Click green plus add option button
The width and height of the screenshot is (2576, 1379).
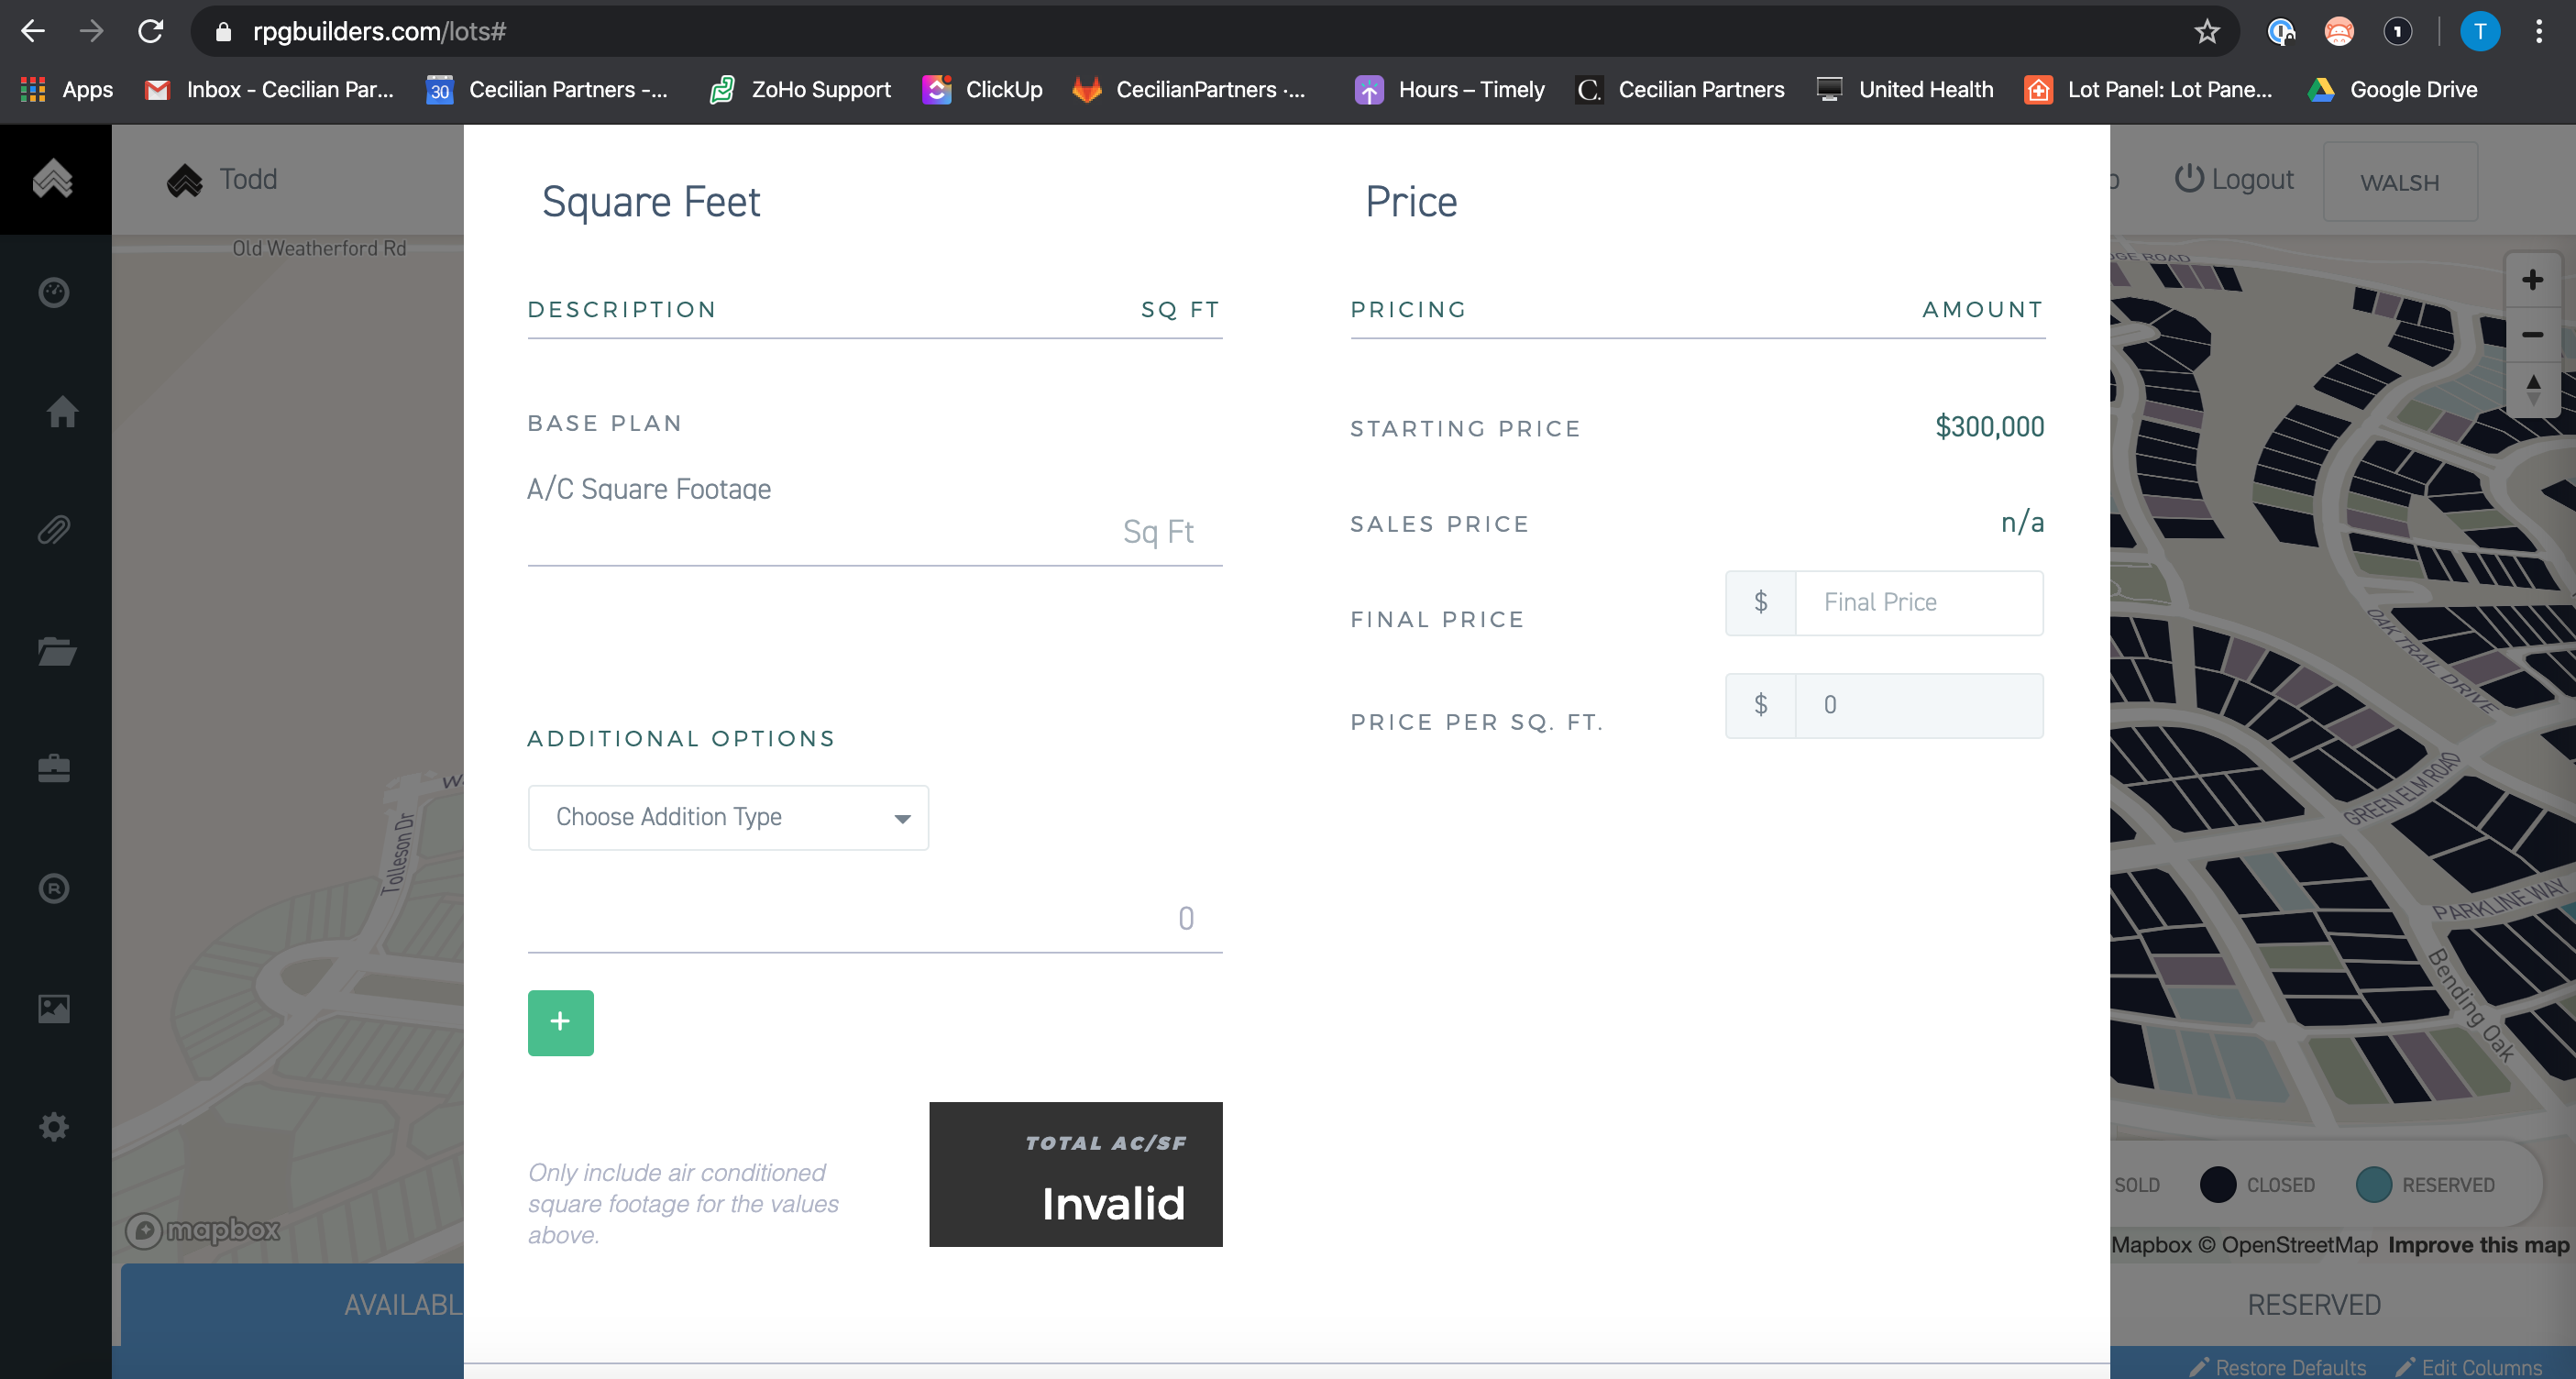(x=560, y=1022)
